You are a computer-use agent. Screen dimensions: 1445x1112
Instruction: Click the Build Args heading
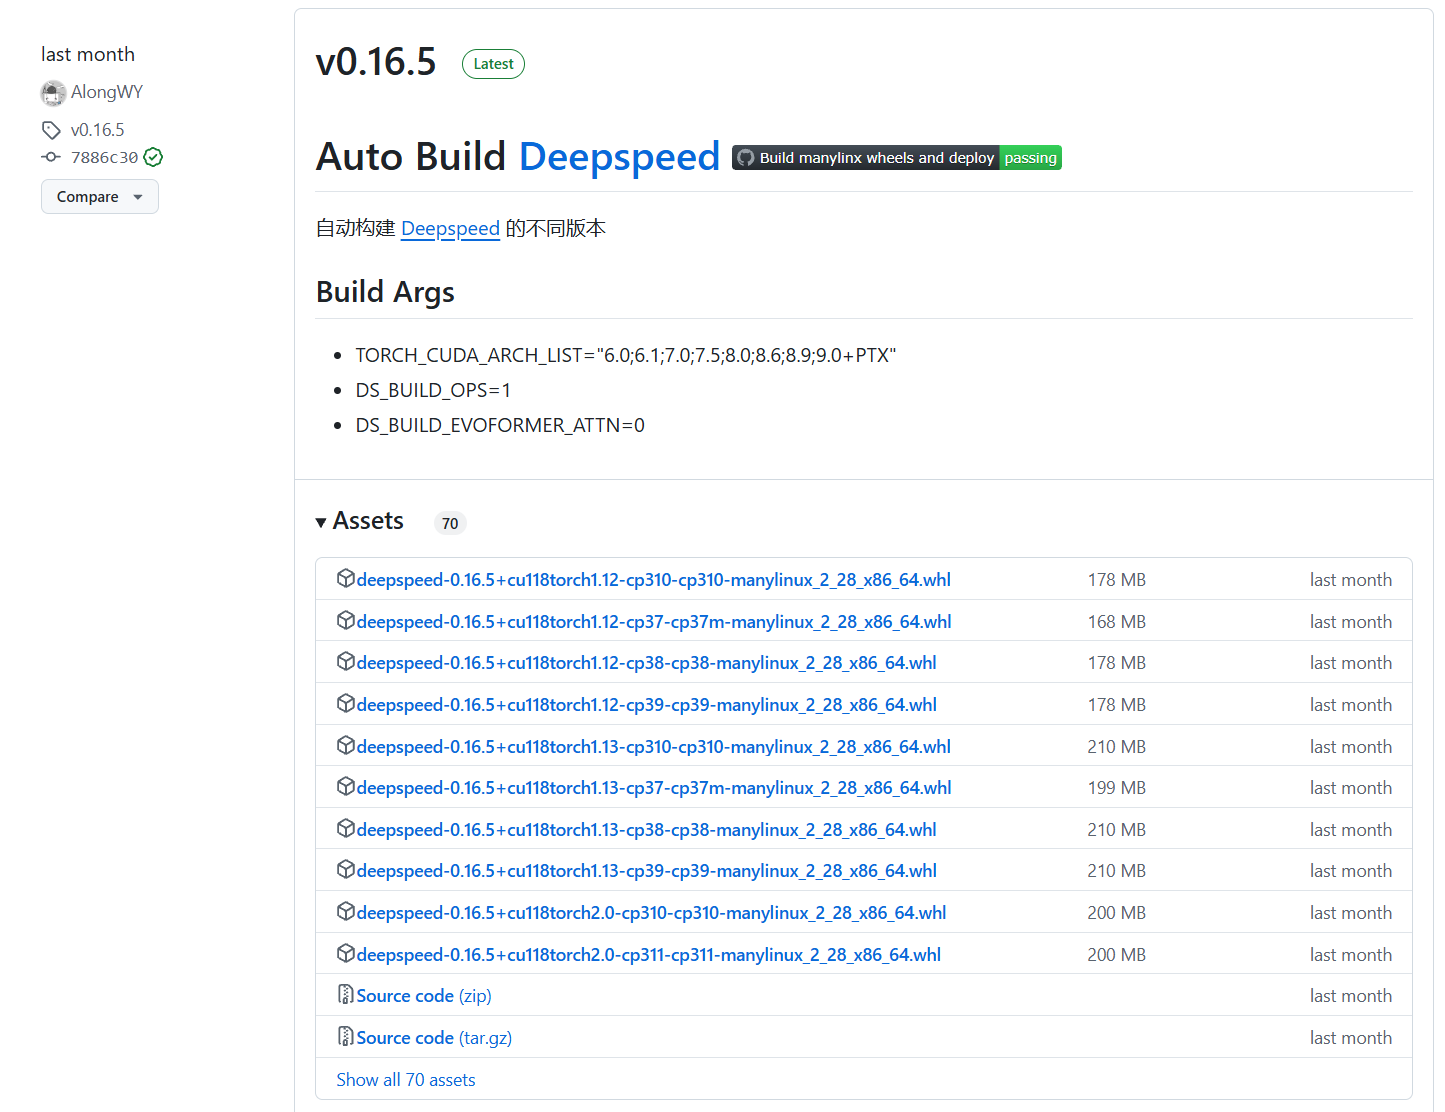[x=385, y=292]
